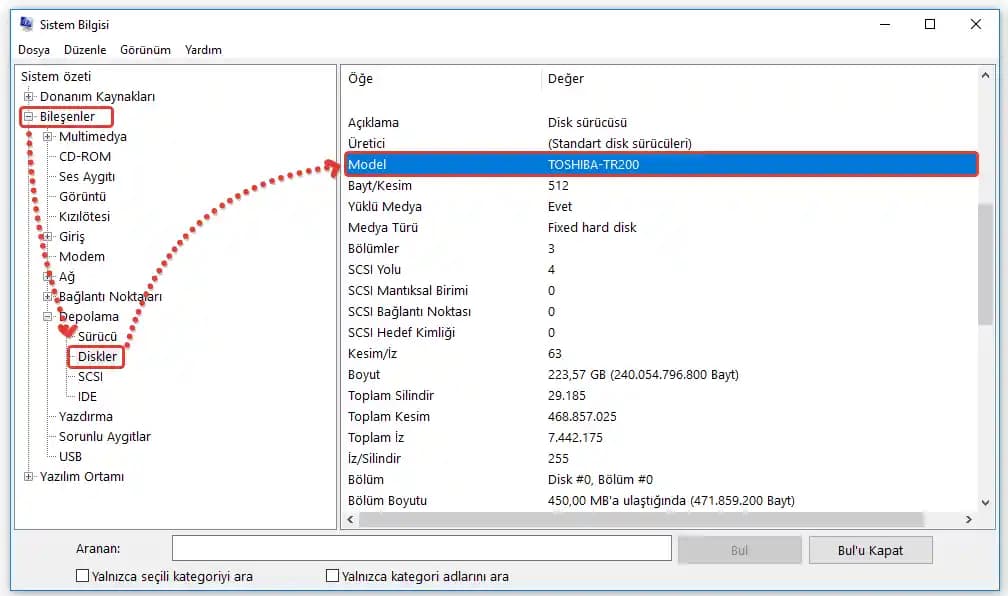Toggle 'Yalnızca kategori adlarını ara' checkbox

[333, 576]
